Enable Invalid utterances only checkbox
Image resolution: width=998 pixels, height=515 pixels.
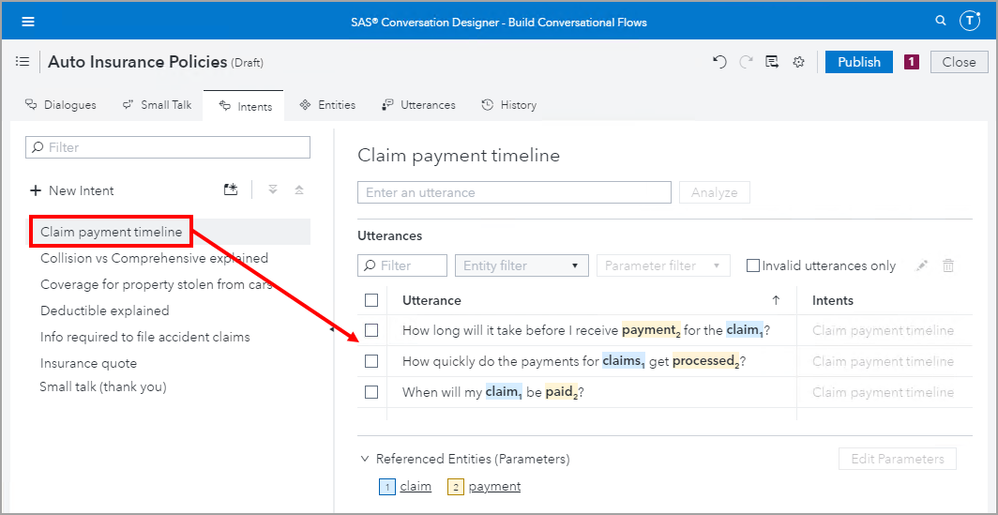[753, 265]
